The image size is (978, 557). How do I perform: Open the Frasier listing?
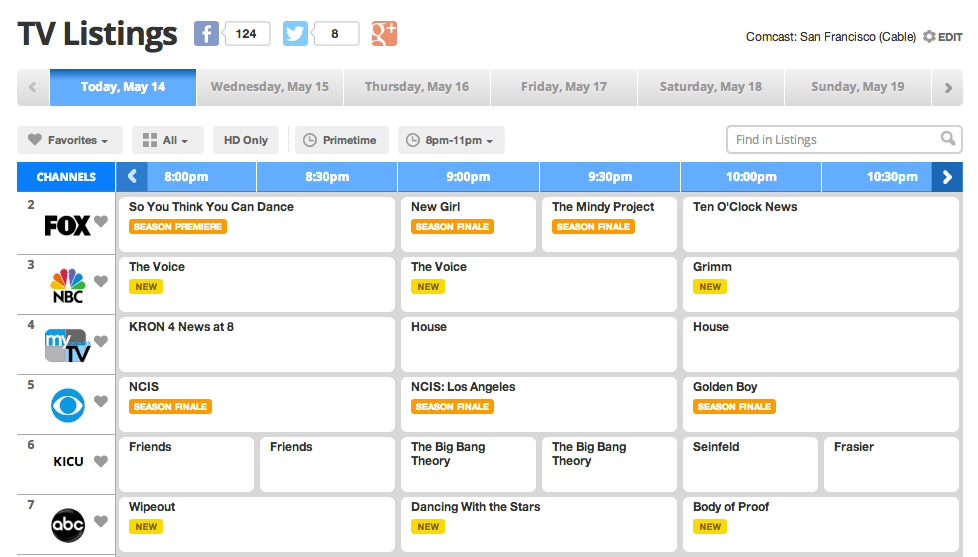pos(891,464)
